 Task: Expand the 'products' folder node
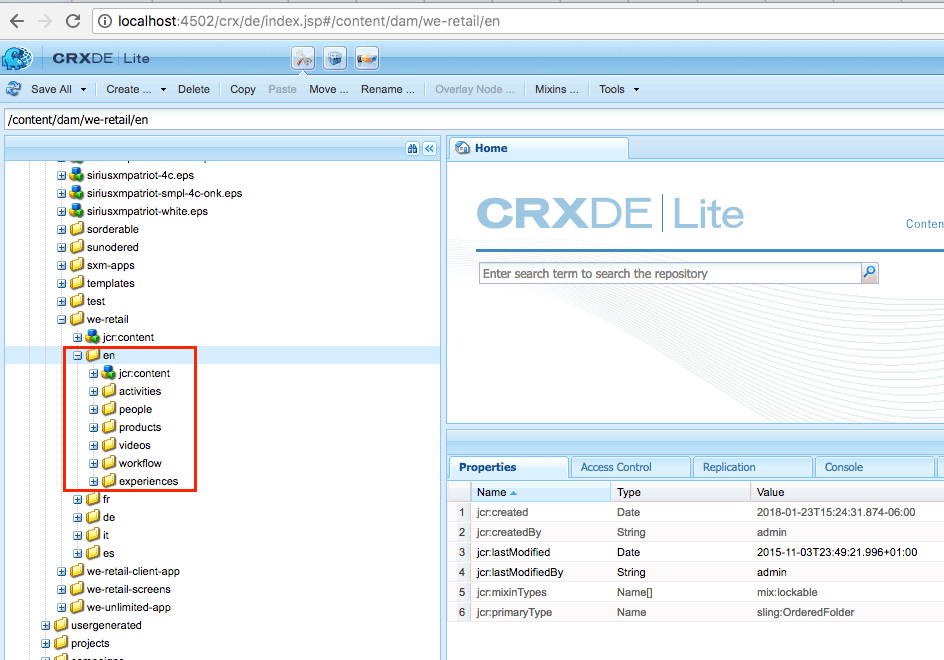[92, 427]
